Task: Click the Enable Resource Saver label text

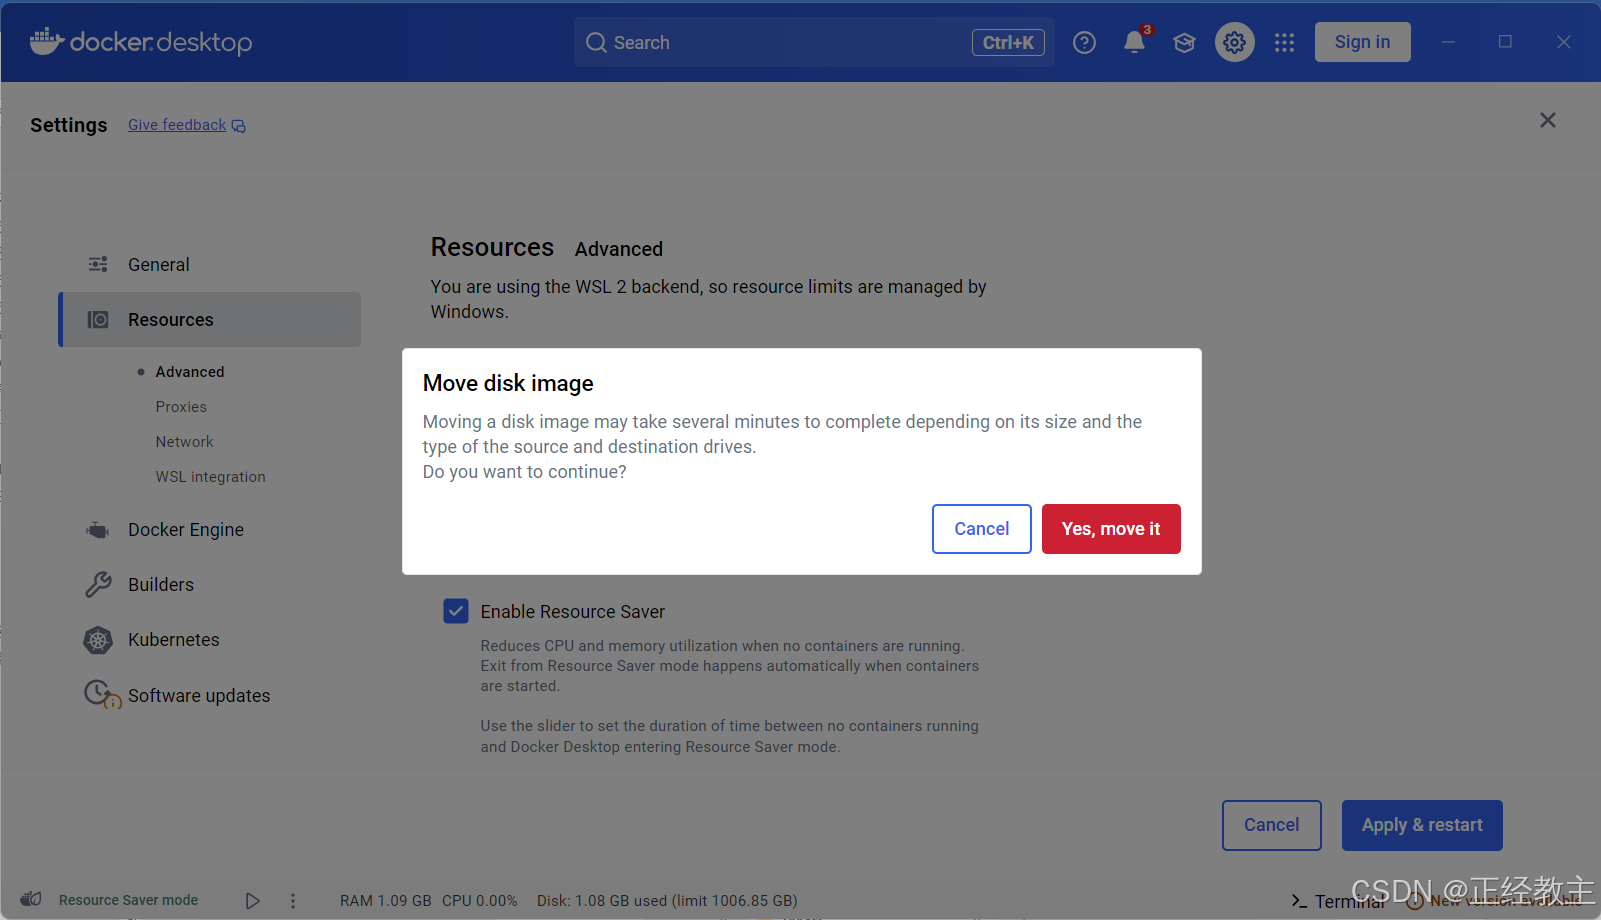Action: click(x=573, y=611)
